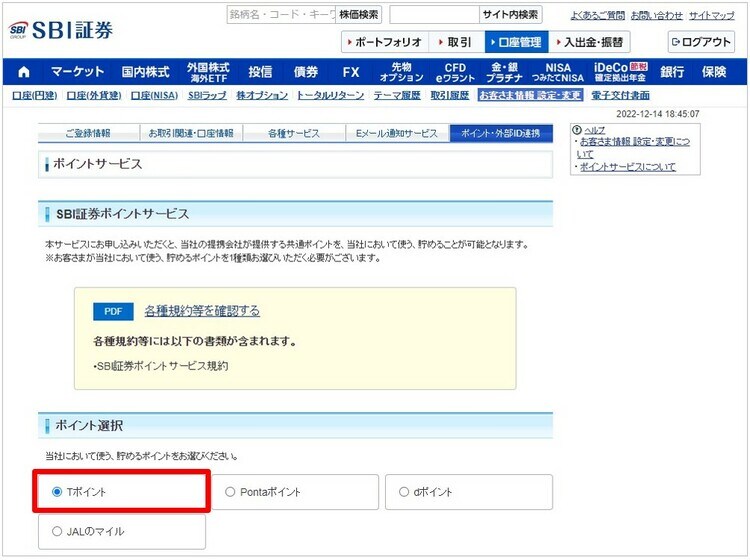
Task: Click the SBI証券 logo
Action: [60, 31]
